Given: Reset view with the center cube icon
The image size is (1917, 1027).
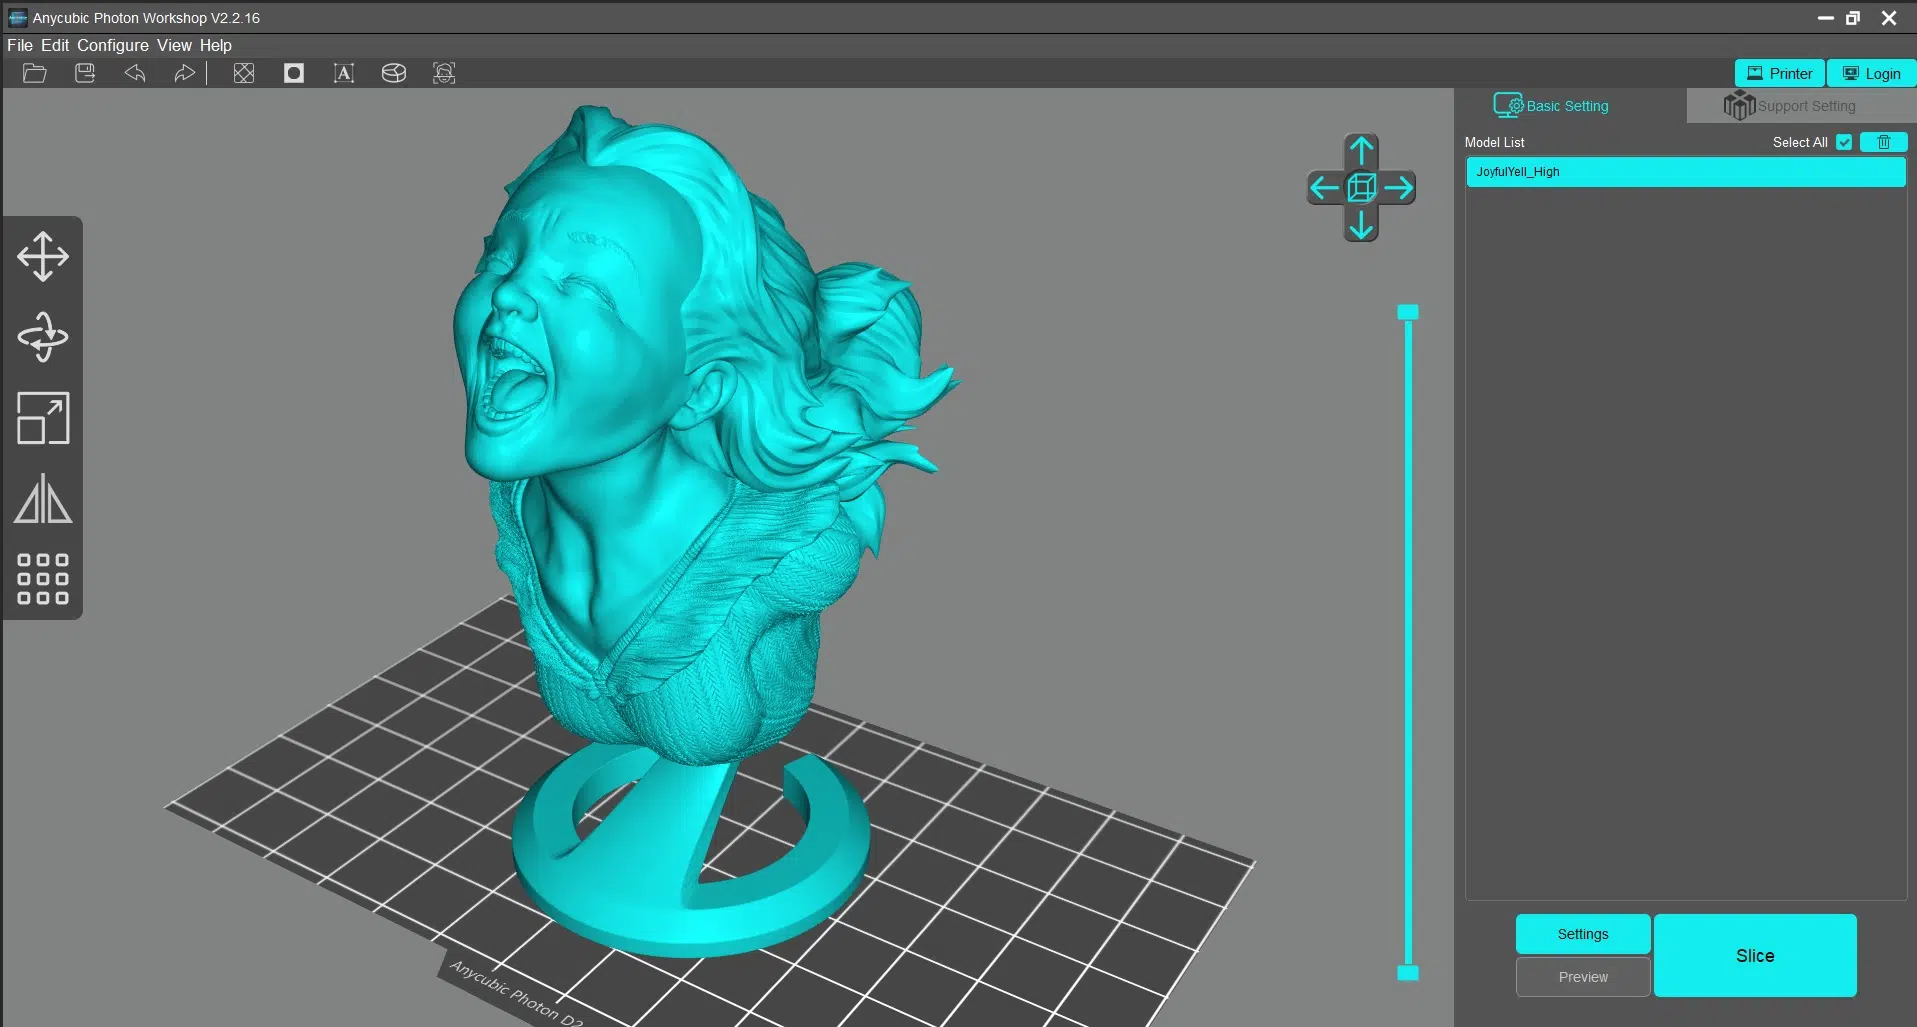Looking at the screenshot, I should point(1361,187).
